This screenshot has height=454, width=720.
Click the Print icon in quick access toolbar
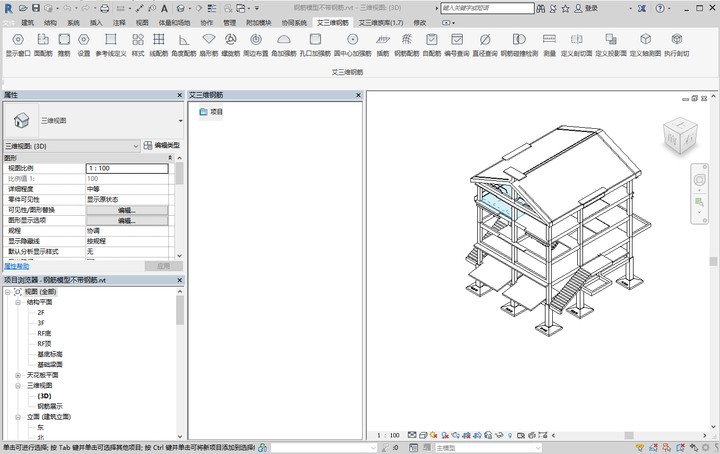pos(105,8)
